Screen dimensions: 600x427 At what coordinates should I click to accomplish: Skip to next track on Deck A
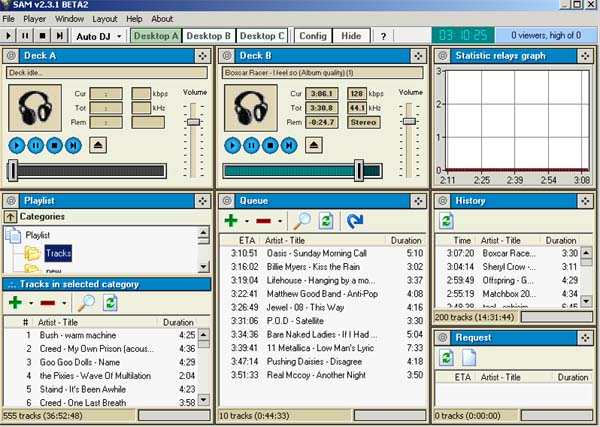pos(73,145)
